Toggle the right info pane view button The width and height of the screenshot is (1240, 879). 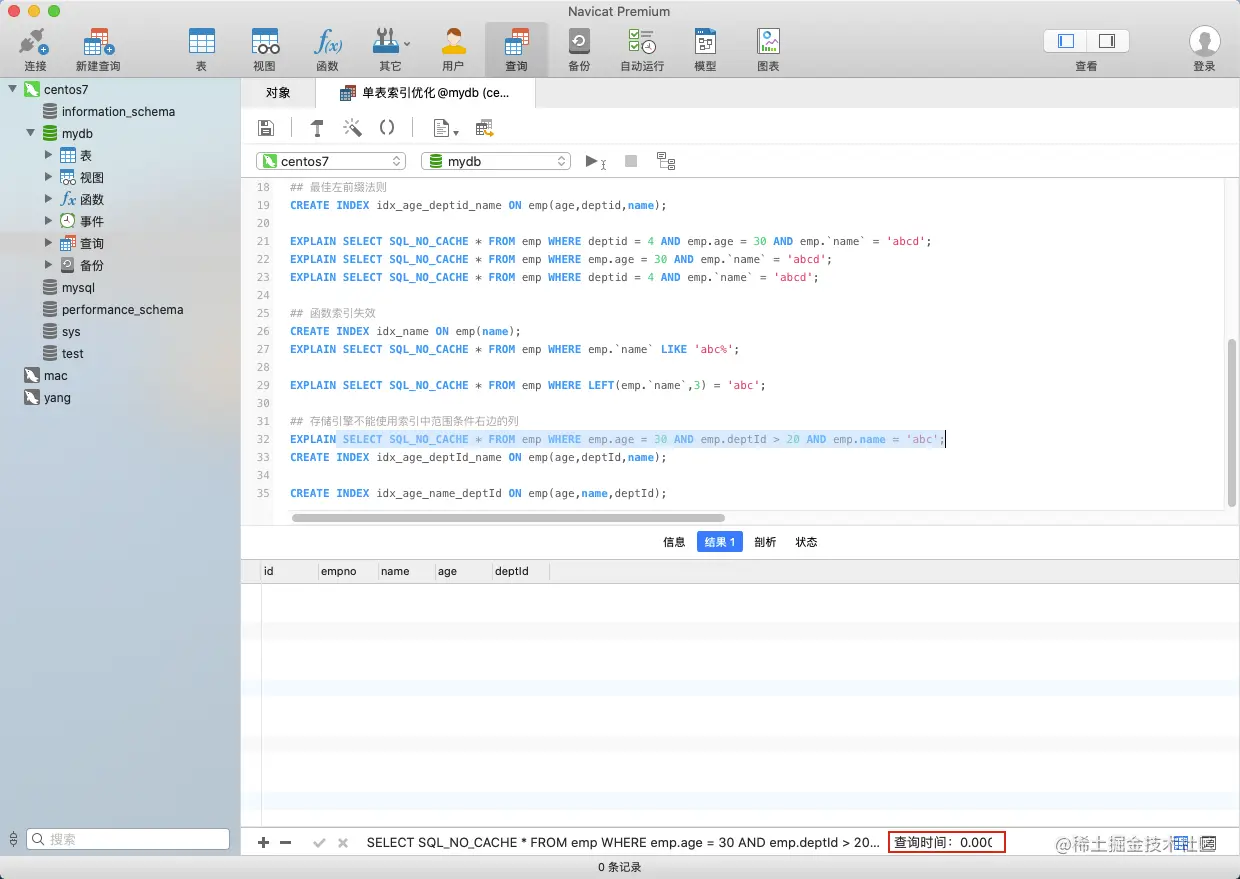click(1107, 41)
